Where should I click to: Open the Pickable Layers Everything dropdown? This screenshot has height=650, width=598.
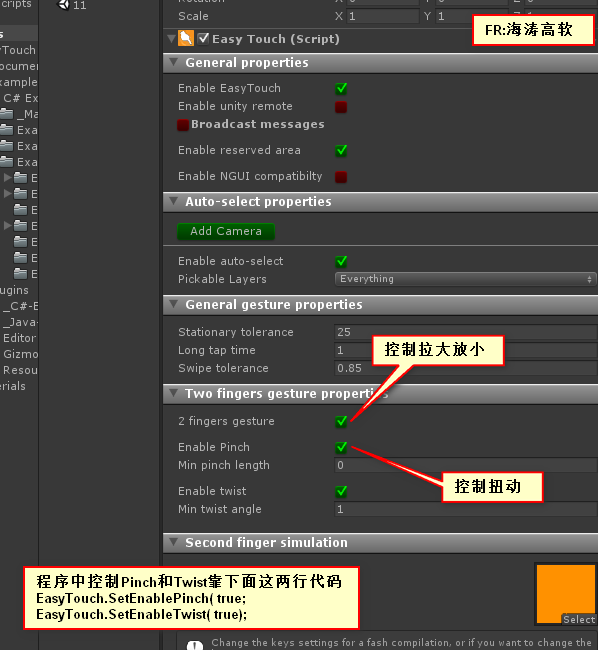point(465,279)
